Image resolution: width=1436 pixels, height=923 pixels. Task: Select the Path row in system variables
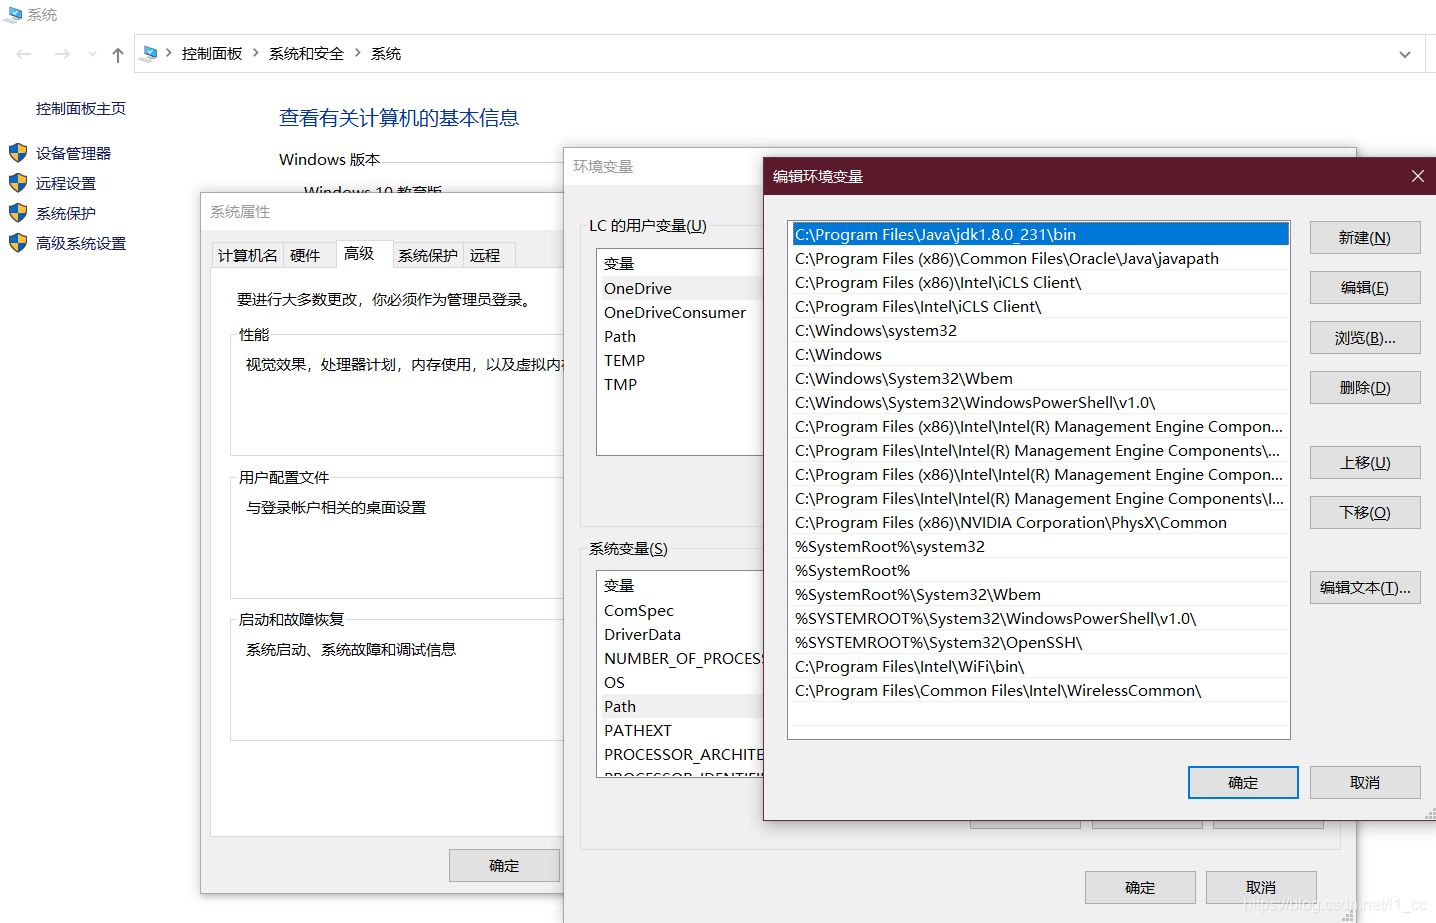coord(680,706)
